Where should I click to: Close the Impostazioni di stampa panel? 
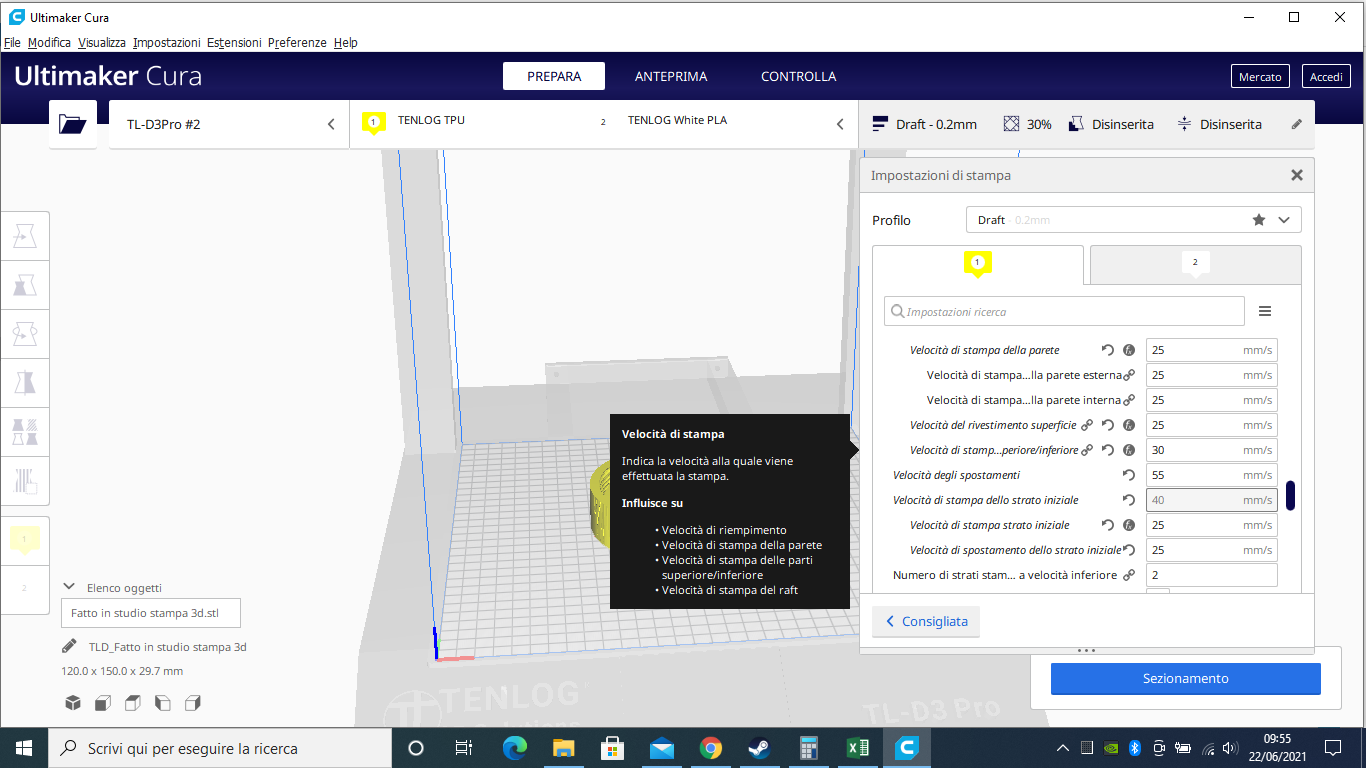coord(1297,175)
